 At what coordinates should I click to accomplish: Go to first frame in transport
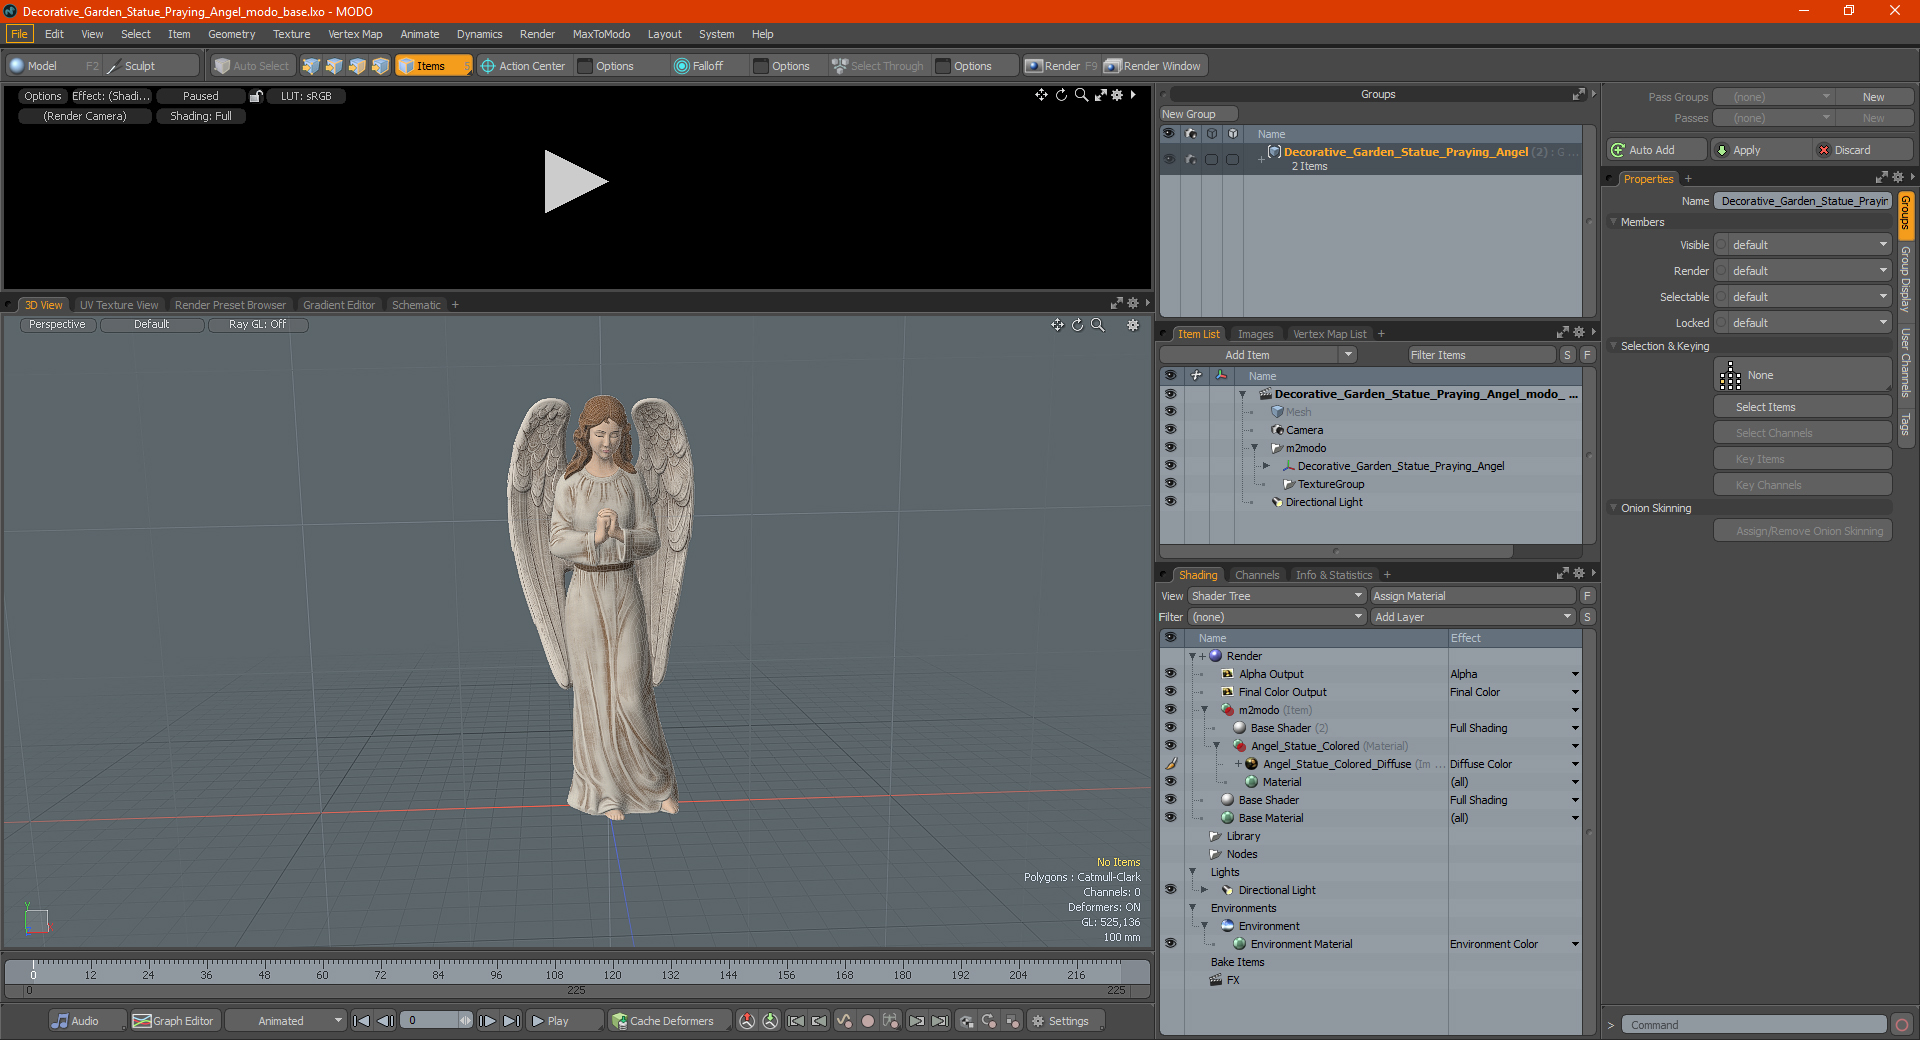(362, 1021)
